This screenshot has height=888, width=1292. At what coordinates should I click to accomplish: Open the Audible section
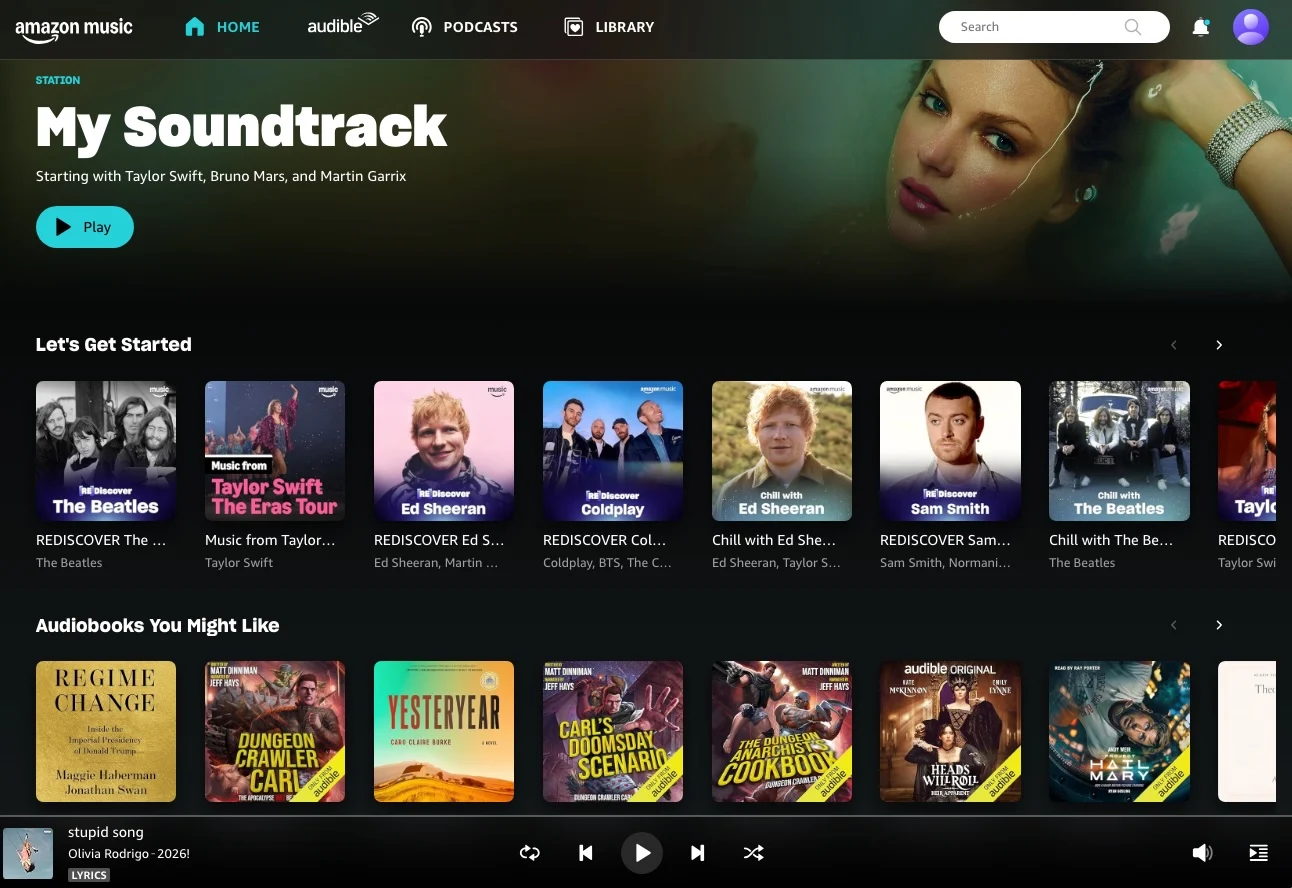(343, 25)
